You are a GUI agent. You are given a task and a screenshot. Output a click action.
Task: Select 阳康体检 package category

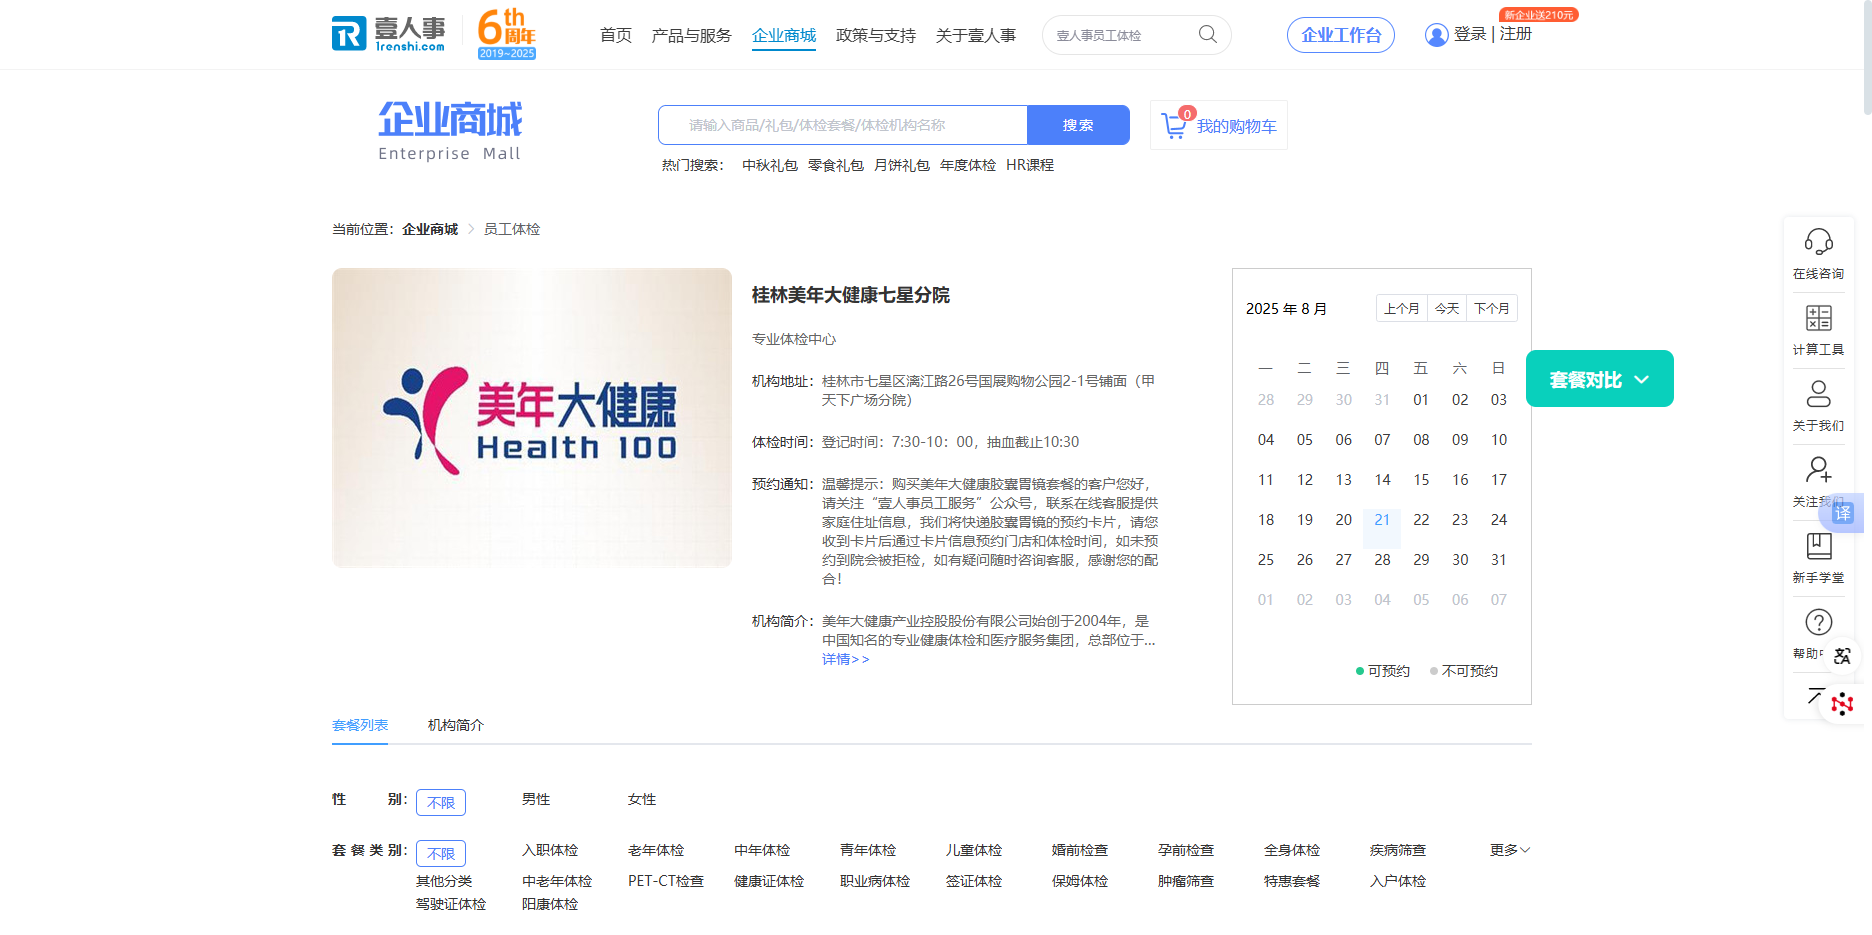(x=550, y=904)
